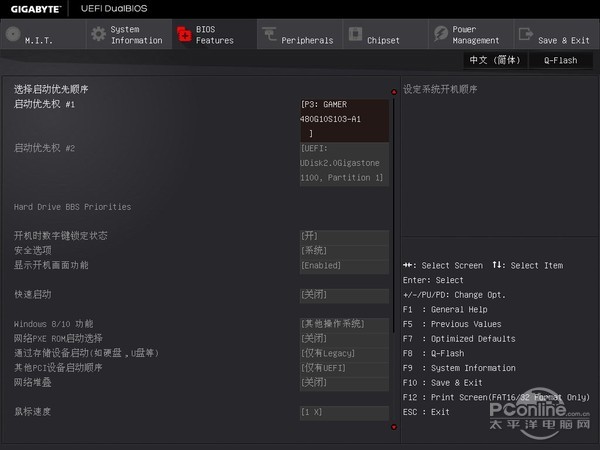
Task: Select the 其他PCI设备启动顺序 label
Action: click(58, 368)
